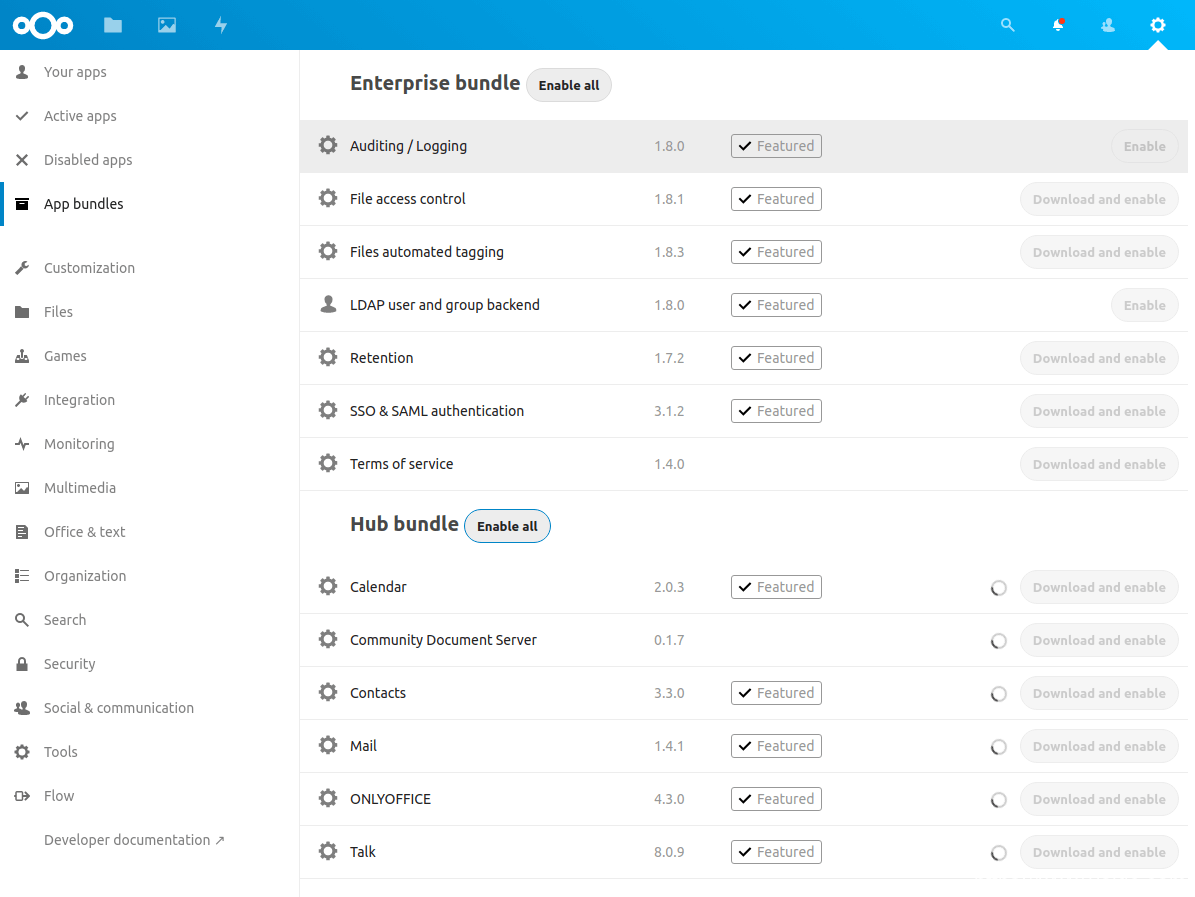The height and width of the screenshot is (897, 1195).
Task: Click the search magnifier in header
Action: 1008,25
